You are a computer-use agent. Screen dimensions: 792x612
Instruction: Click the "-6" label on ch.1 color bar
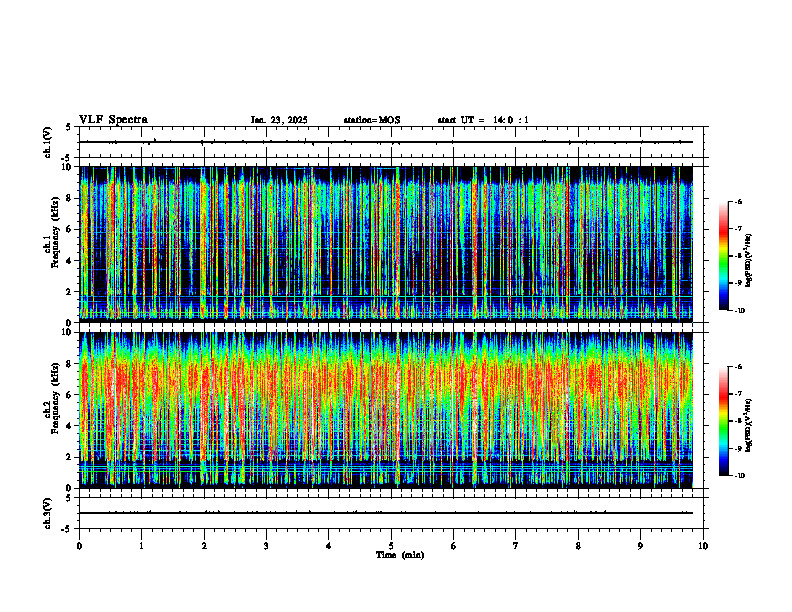point(738,201)
